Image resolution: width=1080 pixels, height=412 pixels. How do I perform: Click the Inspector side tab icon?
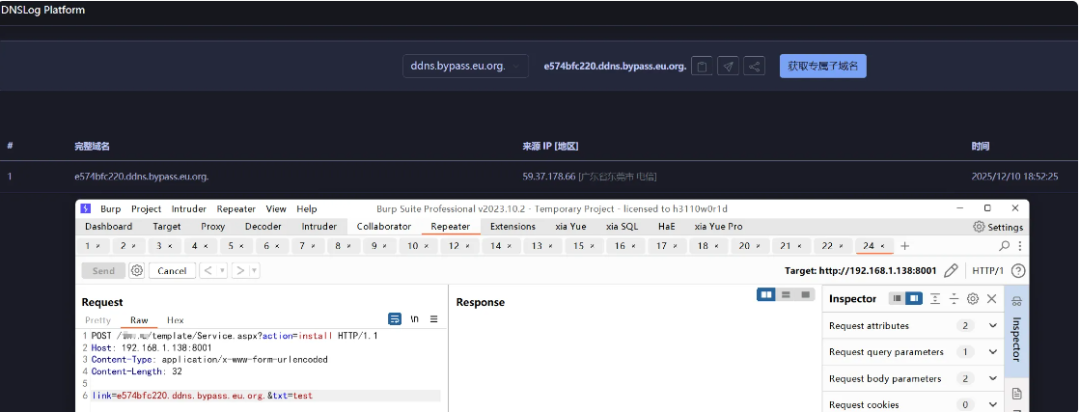click(x=1017, y=301)
